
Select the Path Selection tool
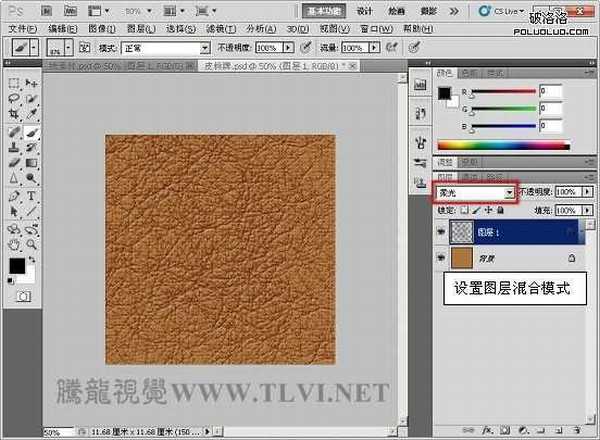point(14,211)
